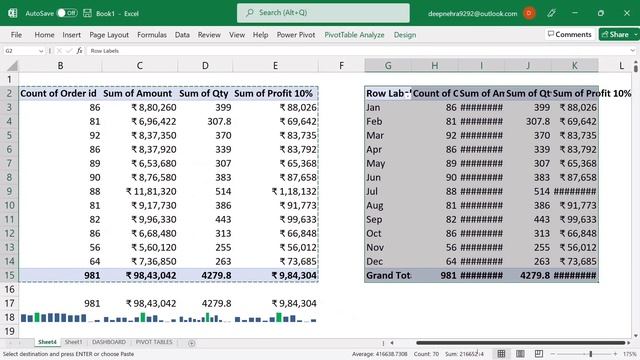
Task: Click the Comments button
Action: coord(569,34)
